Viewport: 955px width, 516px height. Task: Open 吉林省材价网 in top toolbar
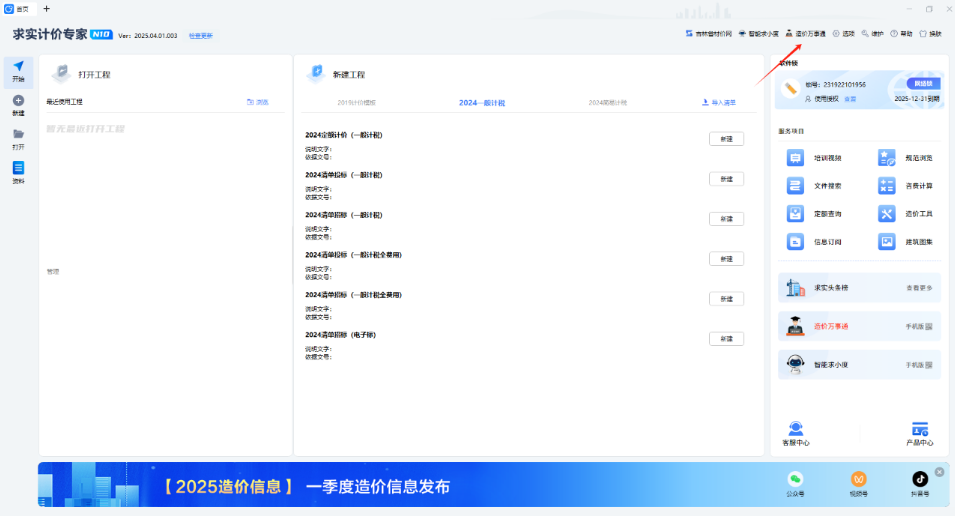tap(708, 34)
